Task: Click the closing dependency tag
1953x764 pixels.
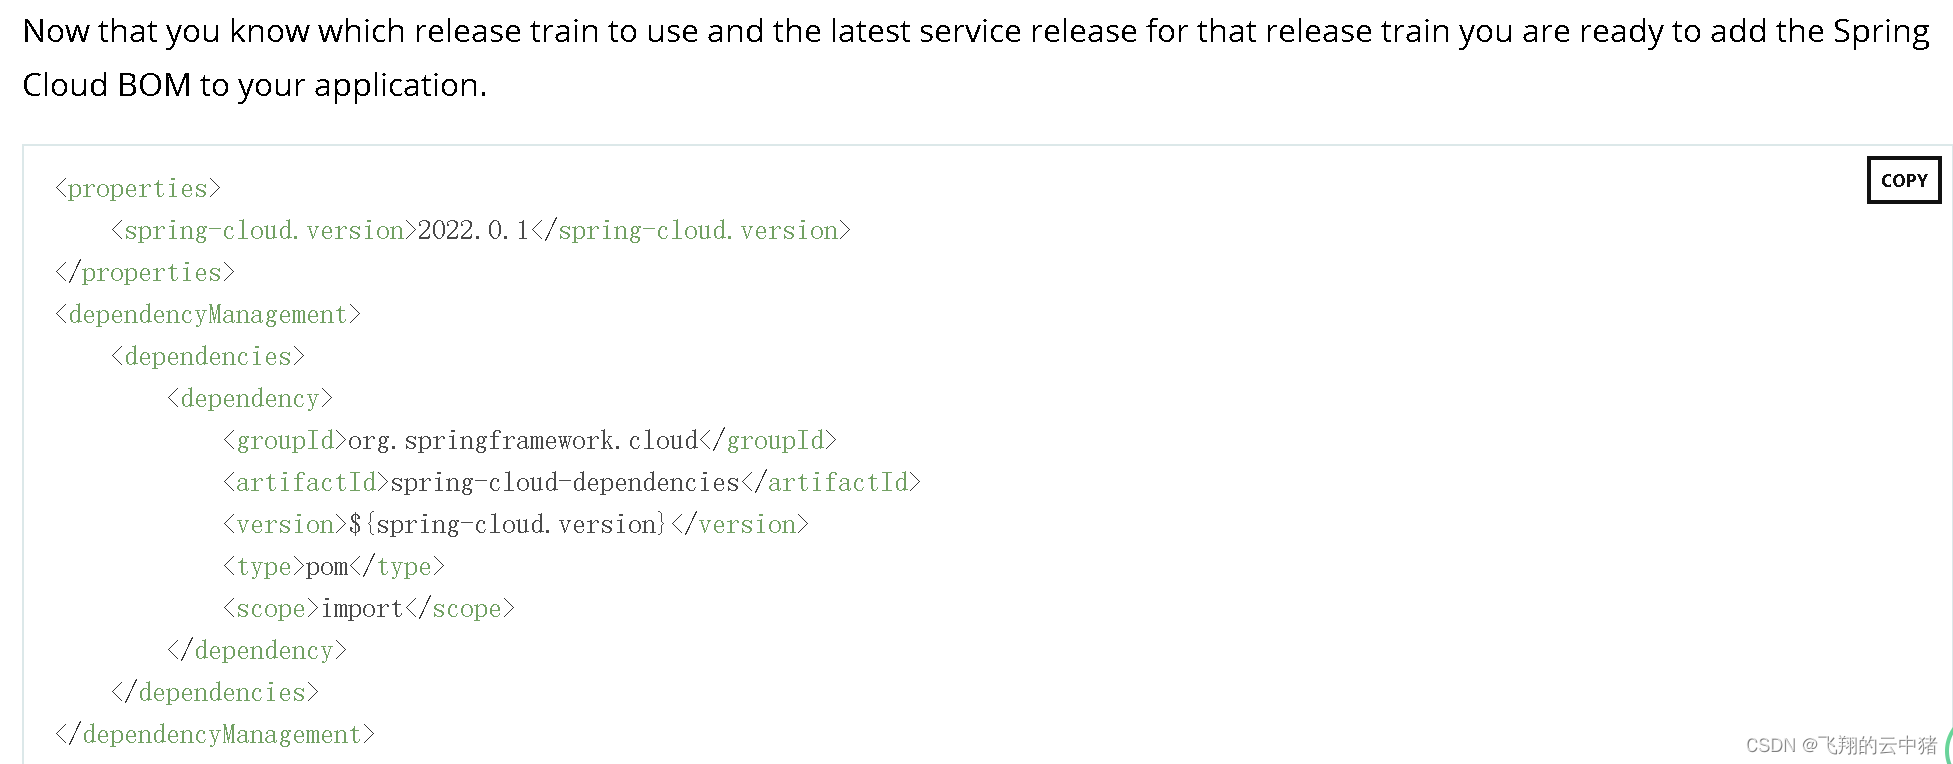Action: (x=258, y=650)
